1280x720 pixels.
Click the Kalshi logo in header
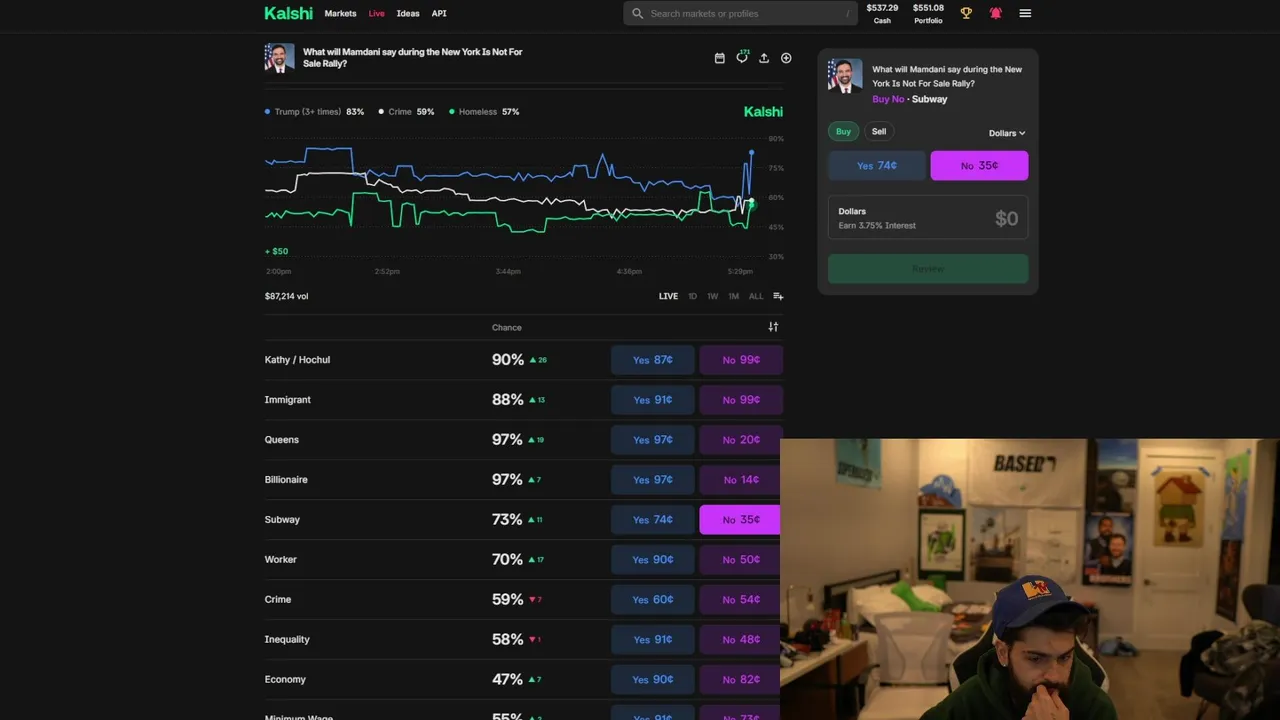[x=288, y=13]
